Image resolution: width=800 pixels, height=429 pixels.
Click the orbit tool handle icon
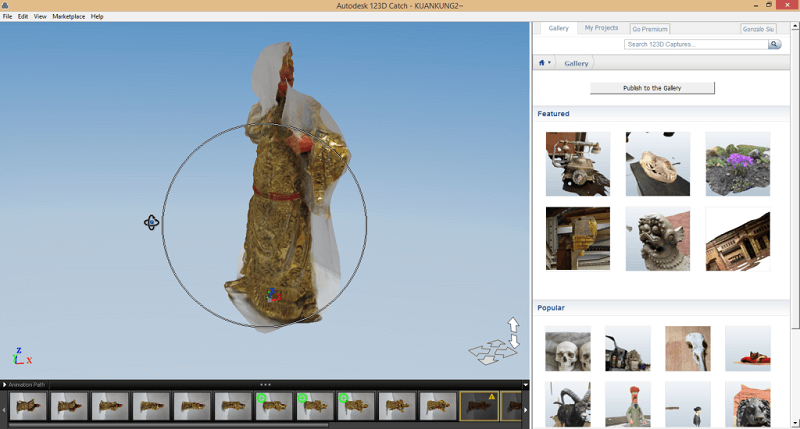[151, 222]
